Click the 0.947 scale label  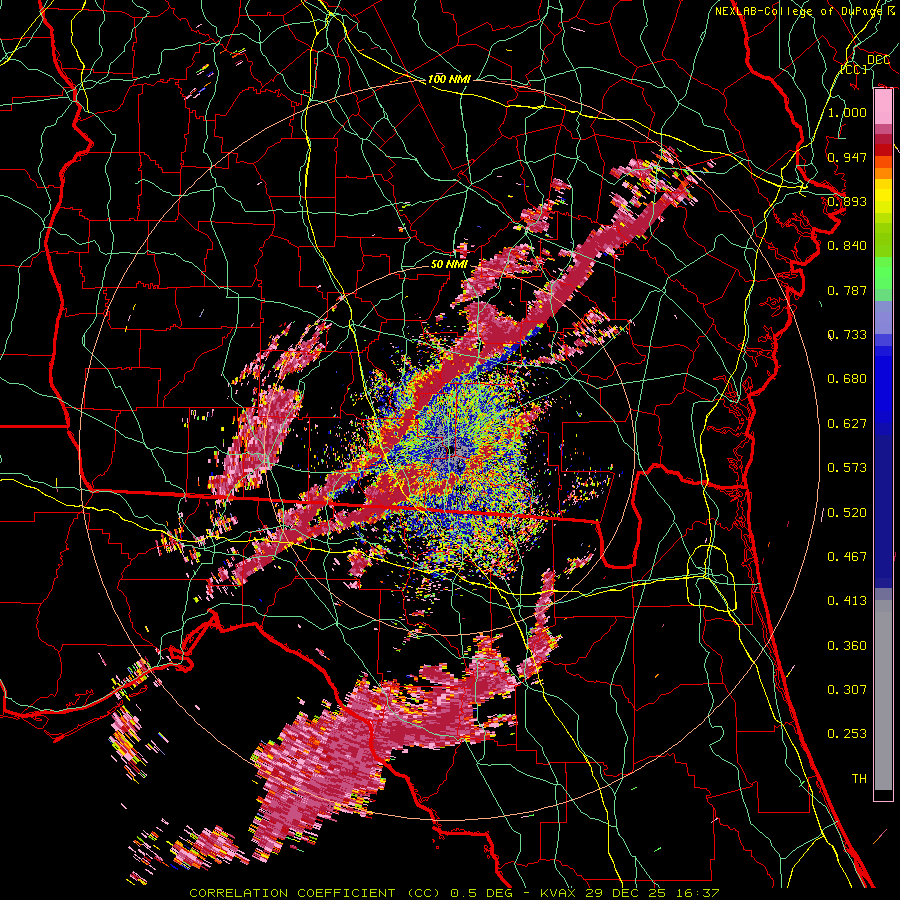[x=847, y=157]
